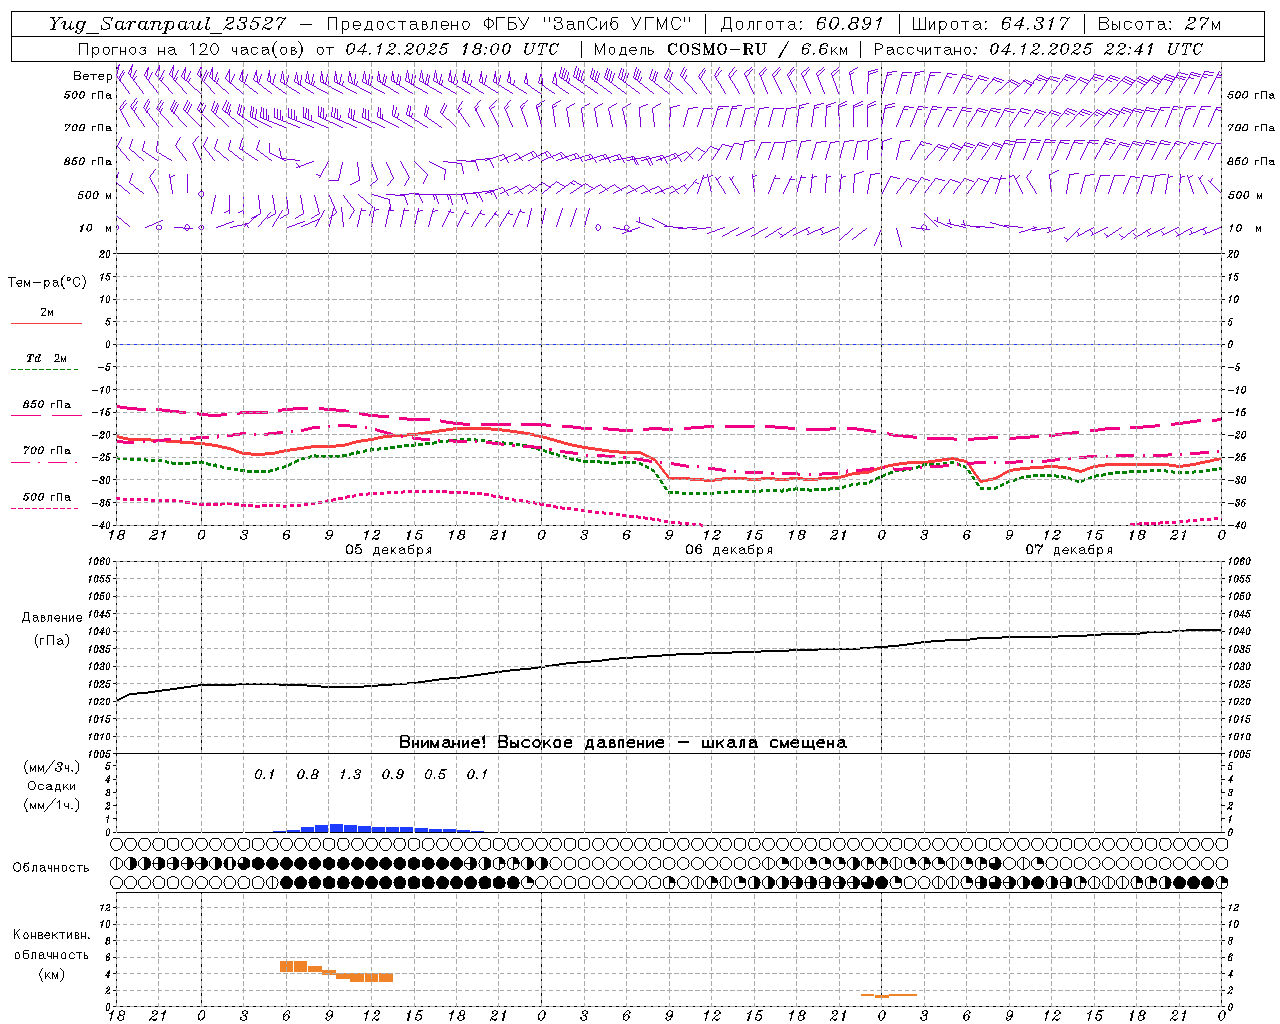Image resolution: width=1280 pixels, height=1024 pixels.
Task: Click the 1.3 precipitation amount
Action: point(350,775)
